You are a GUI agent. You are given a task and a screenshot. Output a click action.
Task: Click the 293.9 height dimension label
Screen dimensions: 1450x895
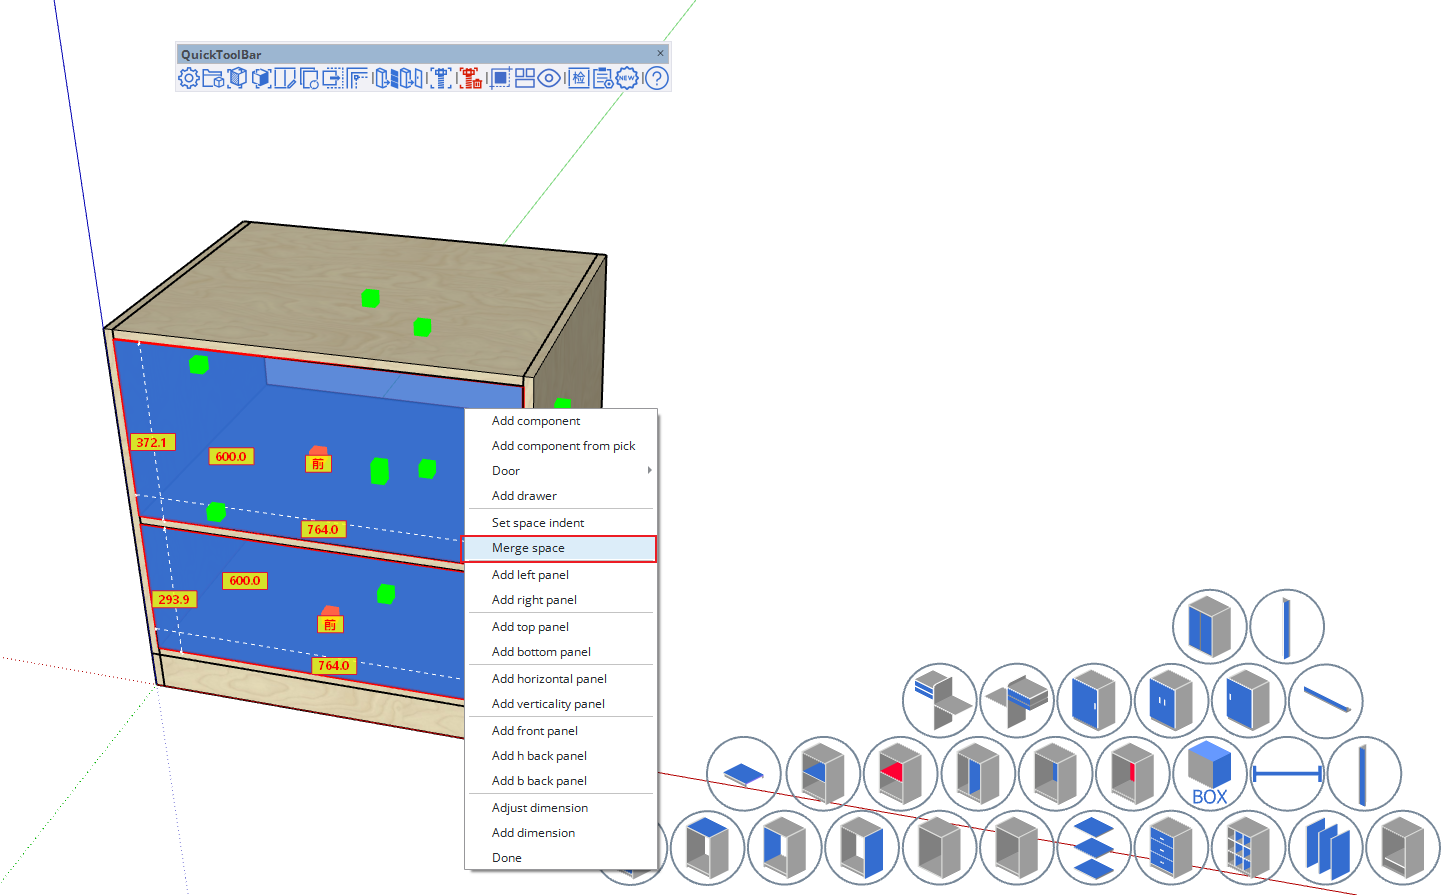[174, 600]
